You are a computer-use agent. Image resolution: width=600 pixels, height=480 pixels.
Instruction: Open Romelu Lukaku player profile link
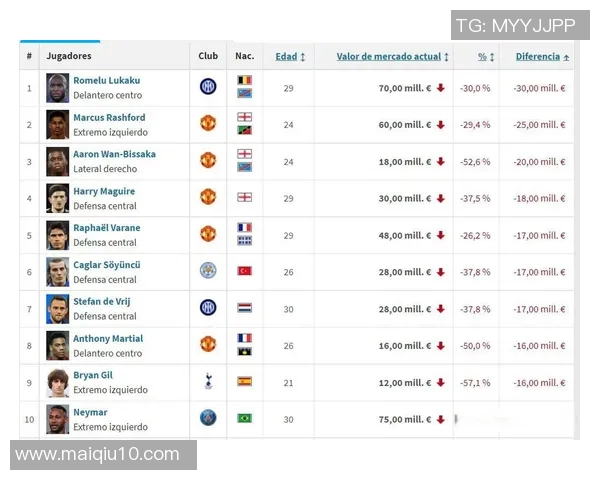point(106,80)
